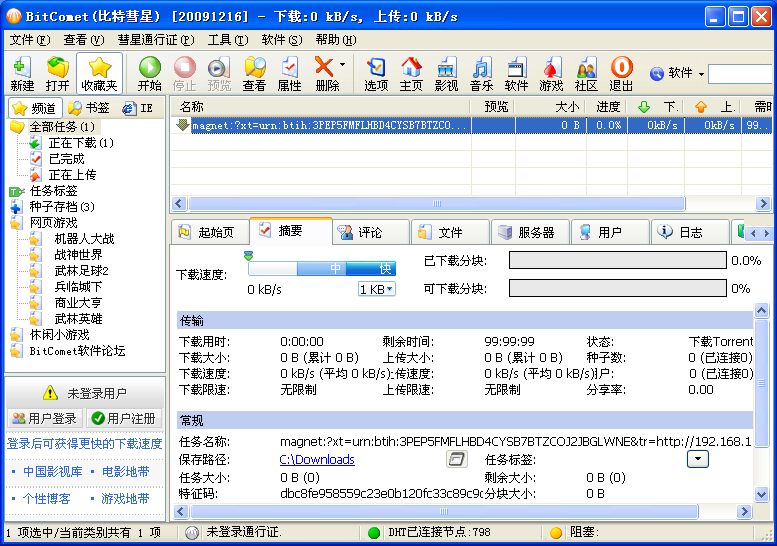
Task: Click the 打开 (Open) toolbar icon
Action: point(57,73)
